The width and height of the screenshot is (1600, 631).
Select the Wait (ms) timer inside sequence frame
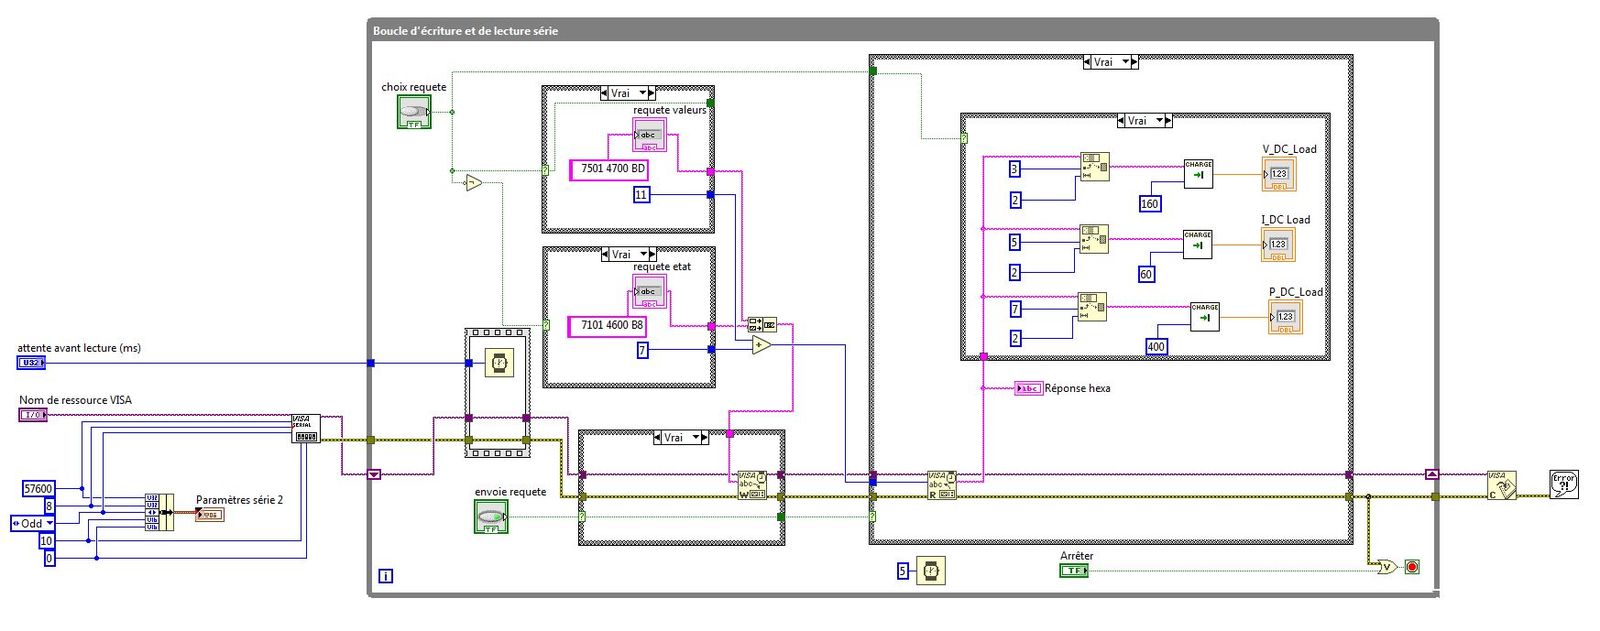498,362
